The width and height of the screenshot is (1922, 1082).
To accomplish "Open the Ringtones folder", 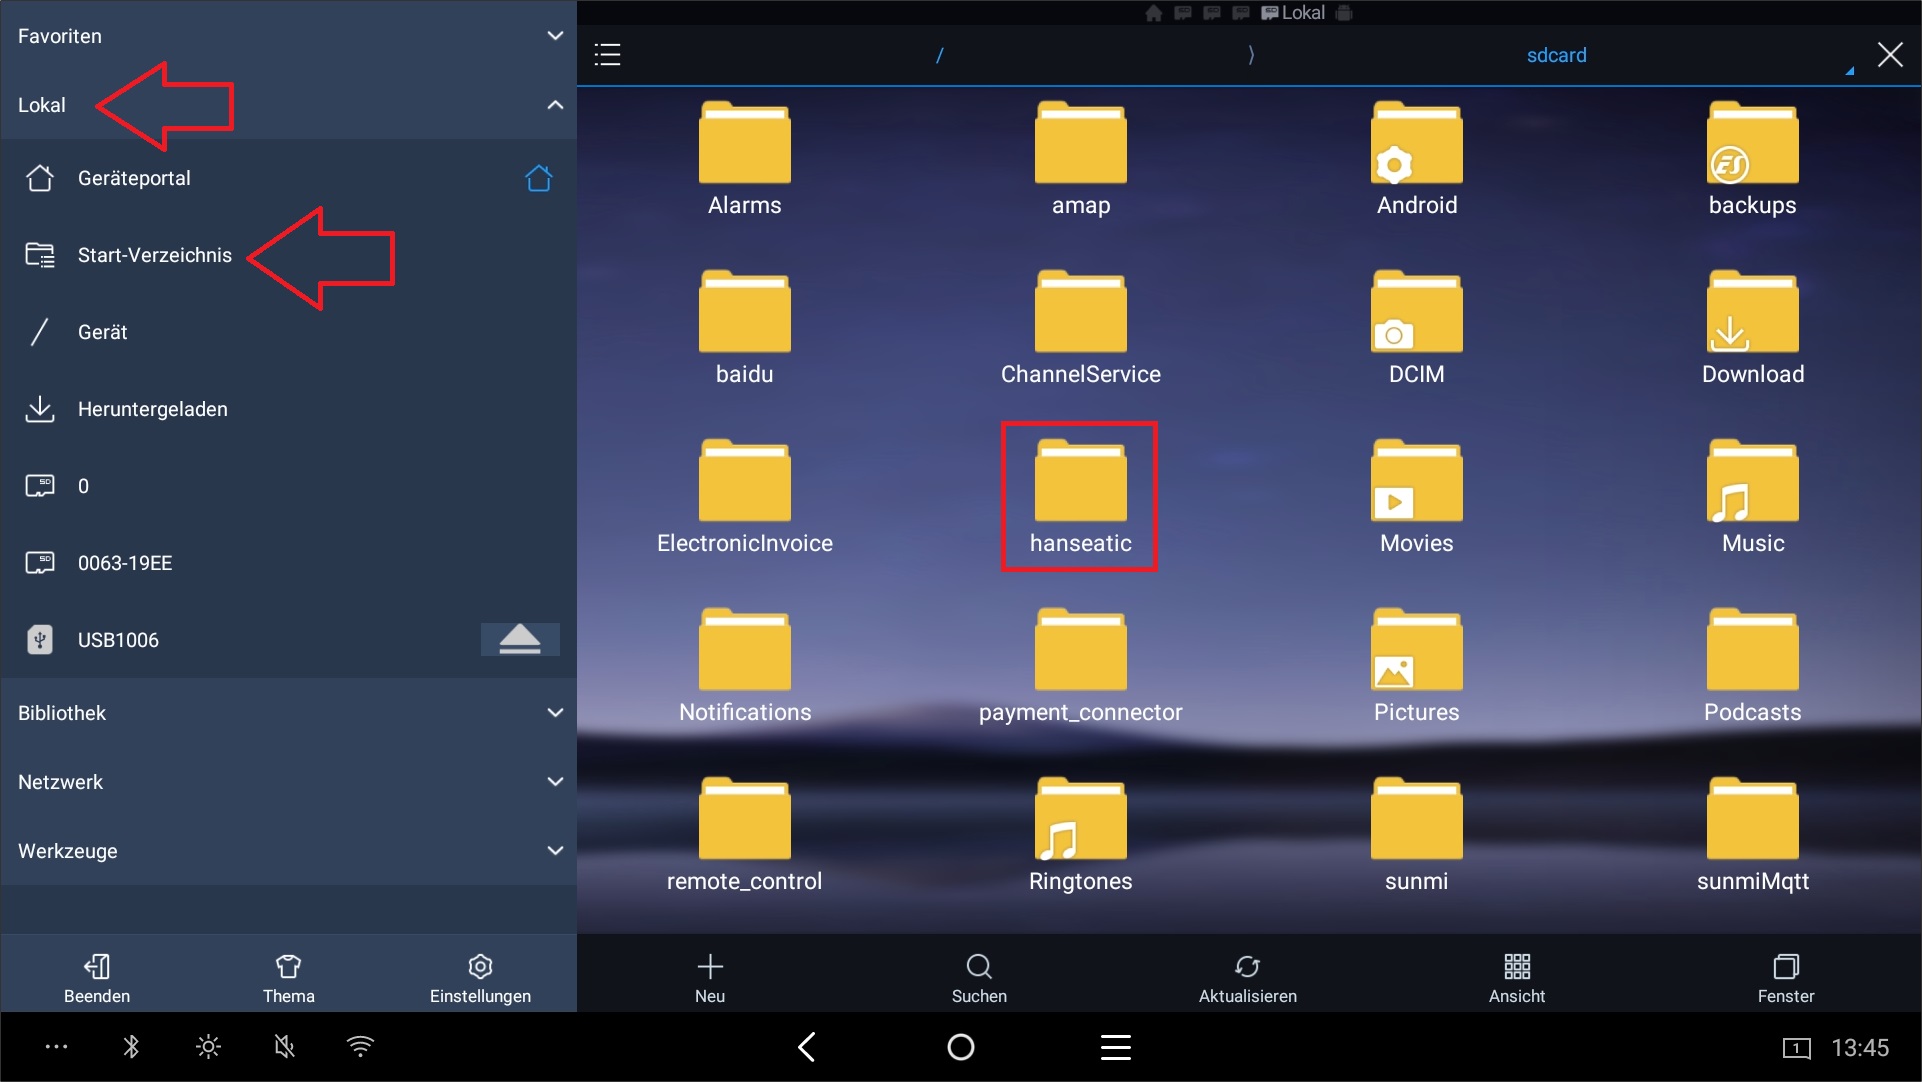I will 1080,836.
